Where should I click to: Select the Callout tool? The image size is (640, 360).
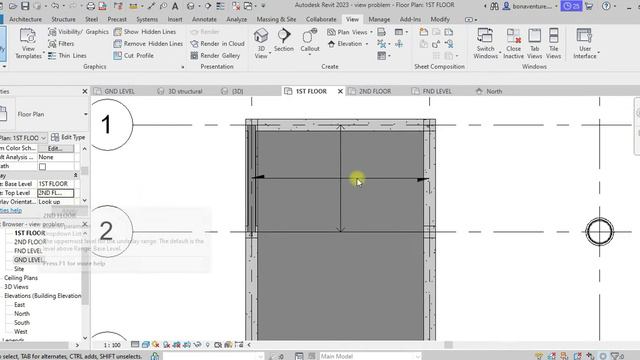[x=310, y=41]
